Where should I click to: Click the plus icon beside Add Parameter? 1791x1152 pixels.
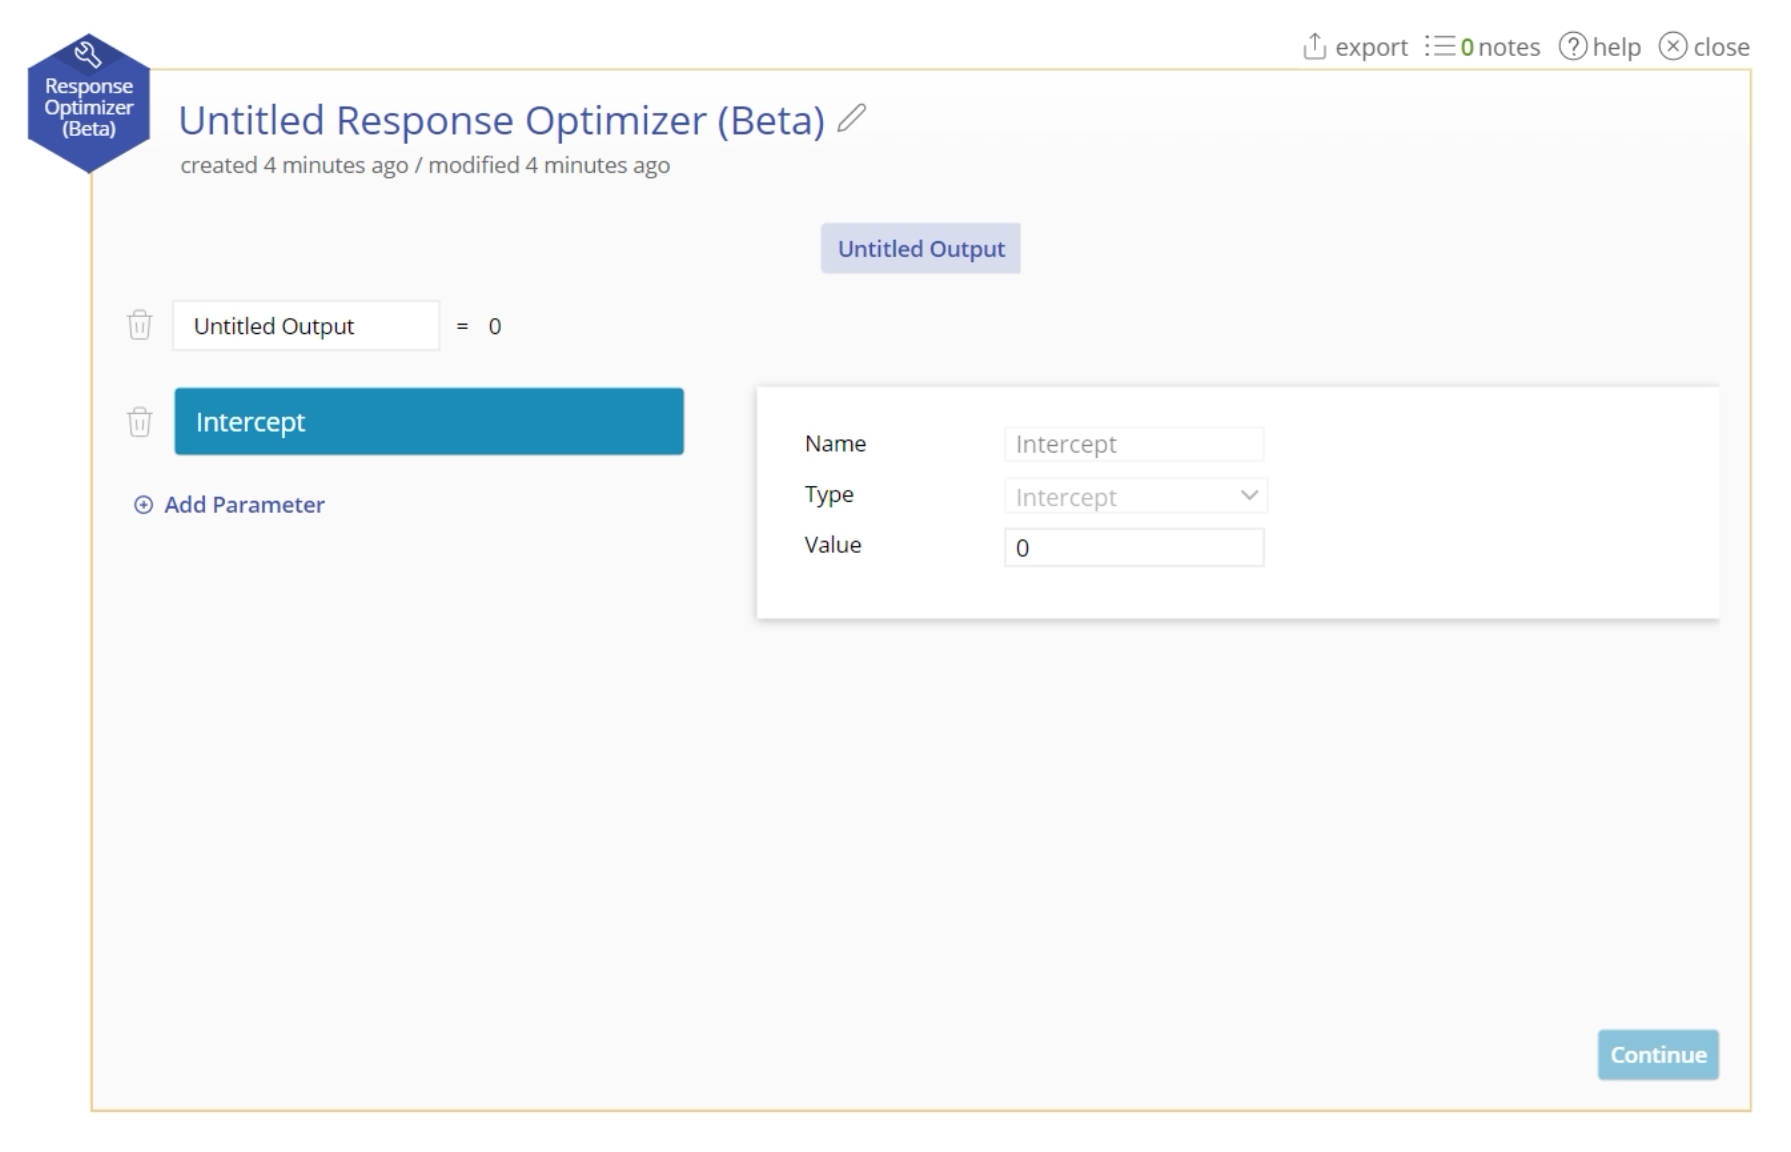[x=143, y=505]
